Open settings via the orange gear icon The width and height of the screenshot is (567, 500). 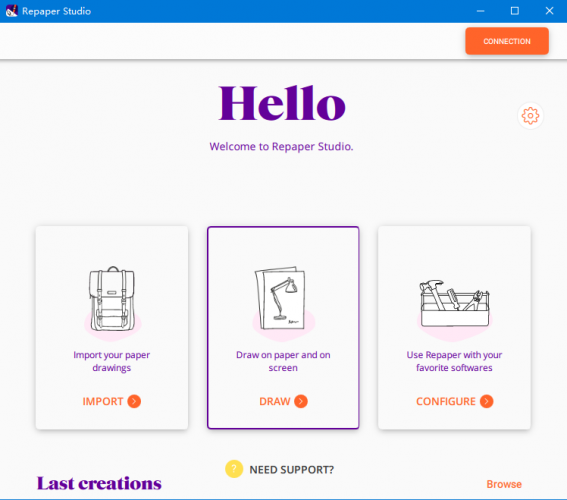pos(530,116)
